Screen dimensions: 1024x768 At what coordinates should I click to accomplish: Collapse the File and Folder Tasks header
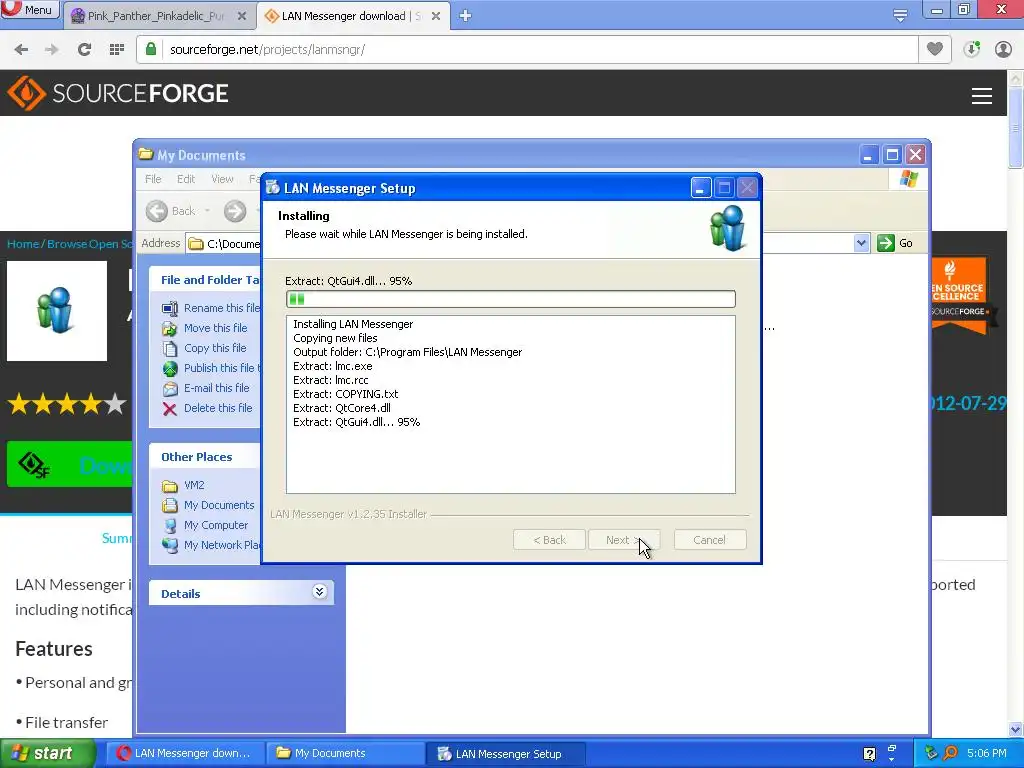(205, 280)
